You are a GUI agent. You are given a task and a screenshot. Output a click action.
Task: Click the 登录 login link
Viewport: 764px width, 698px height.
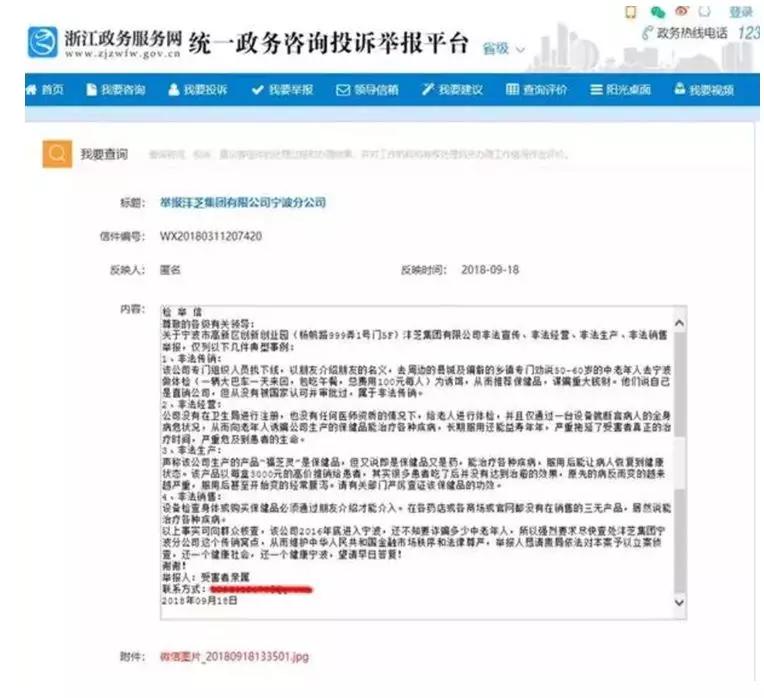741,12
